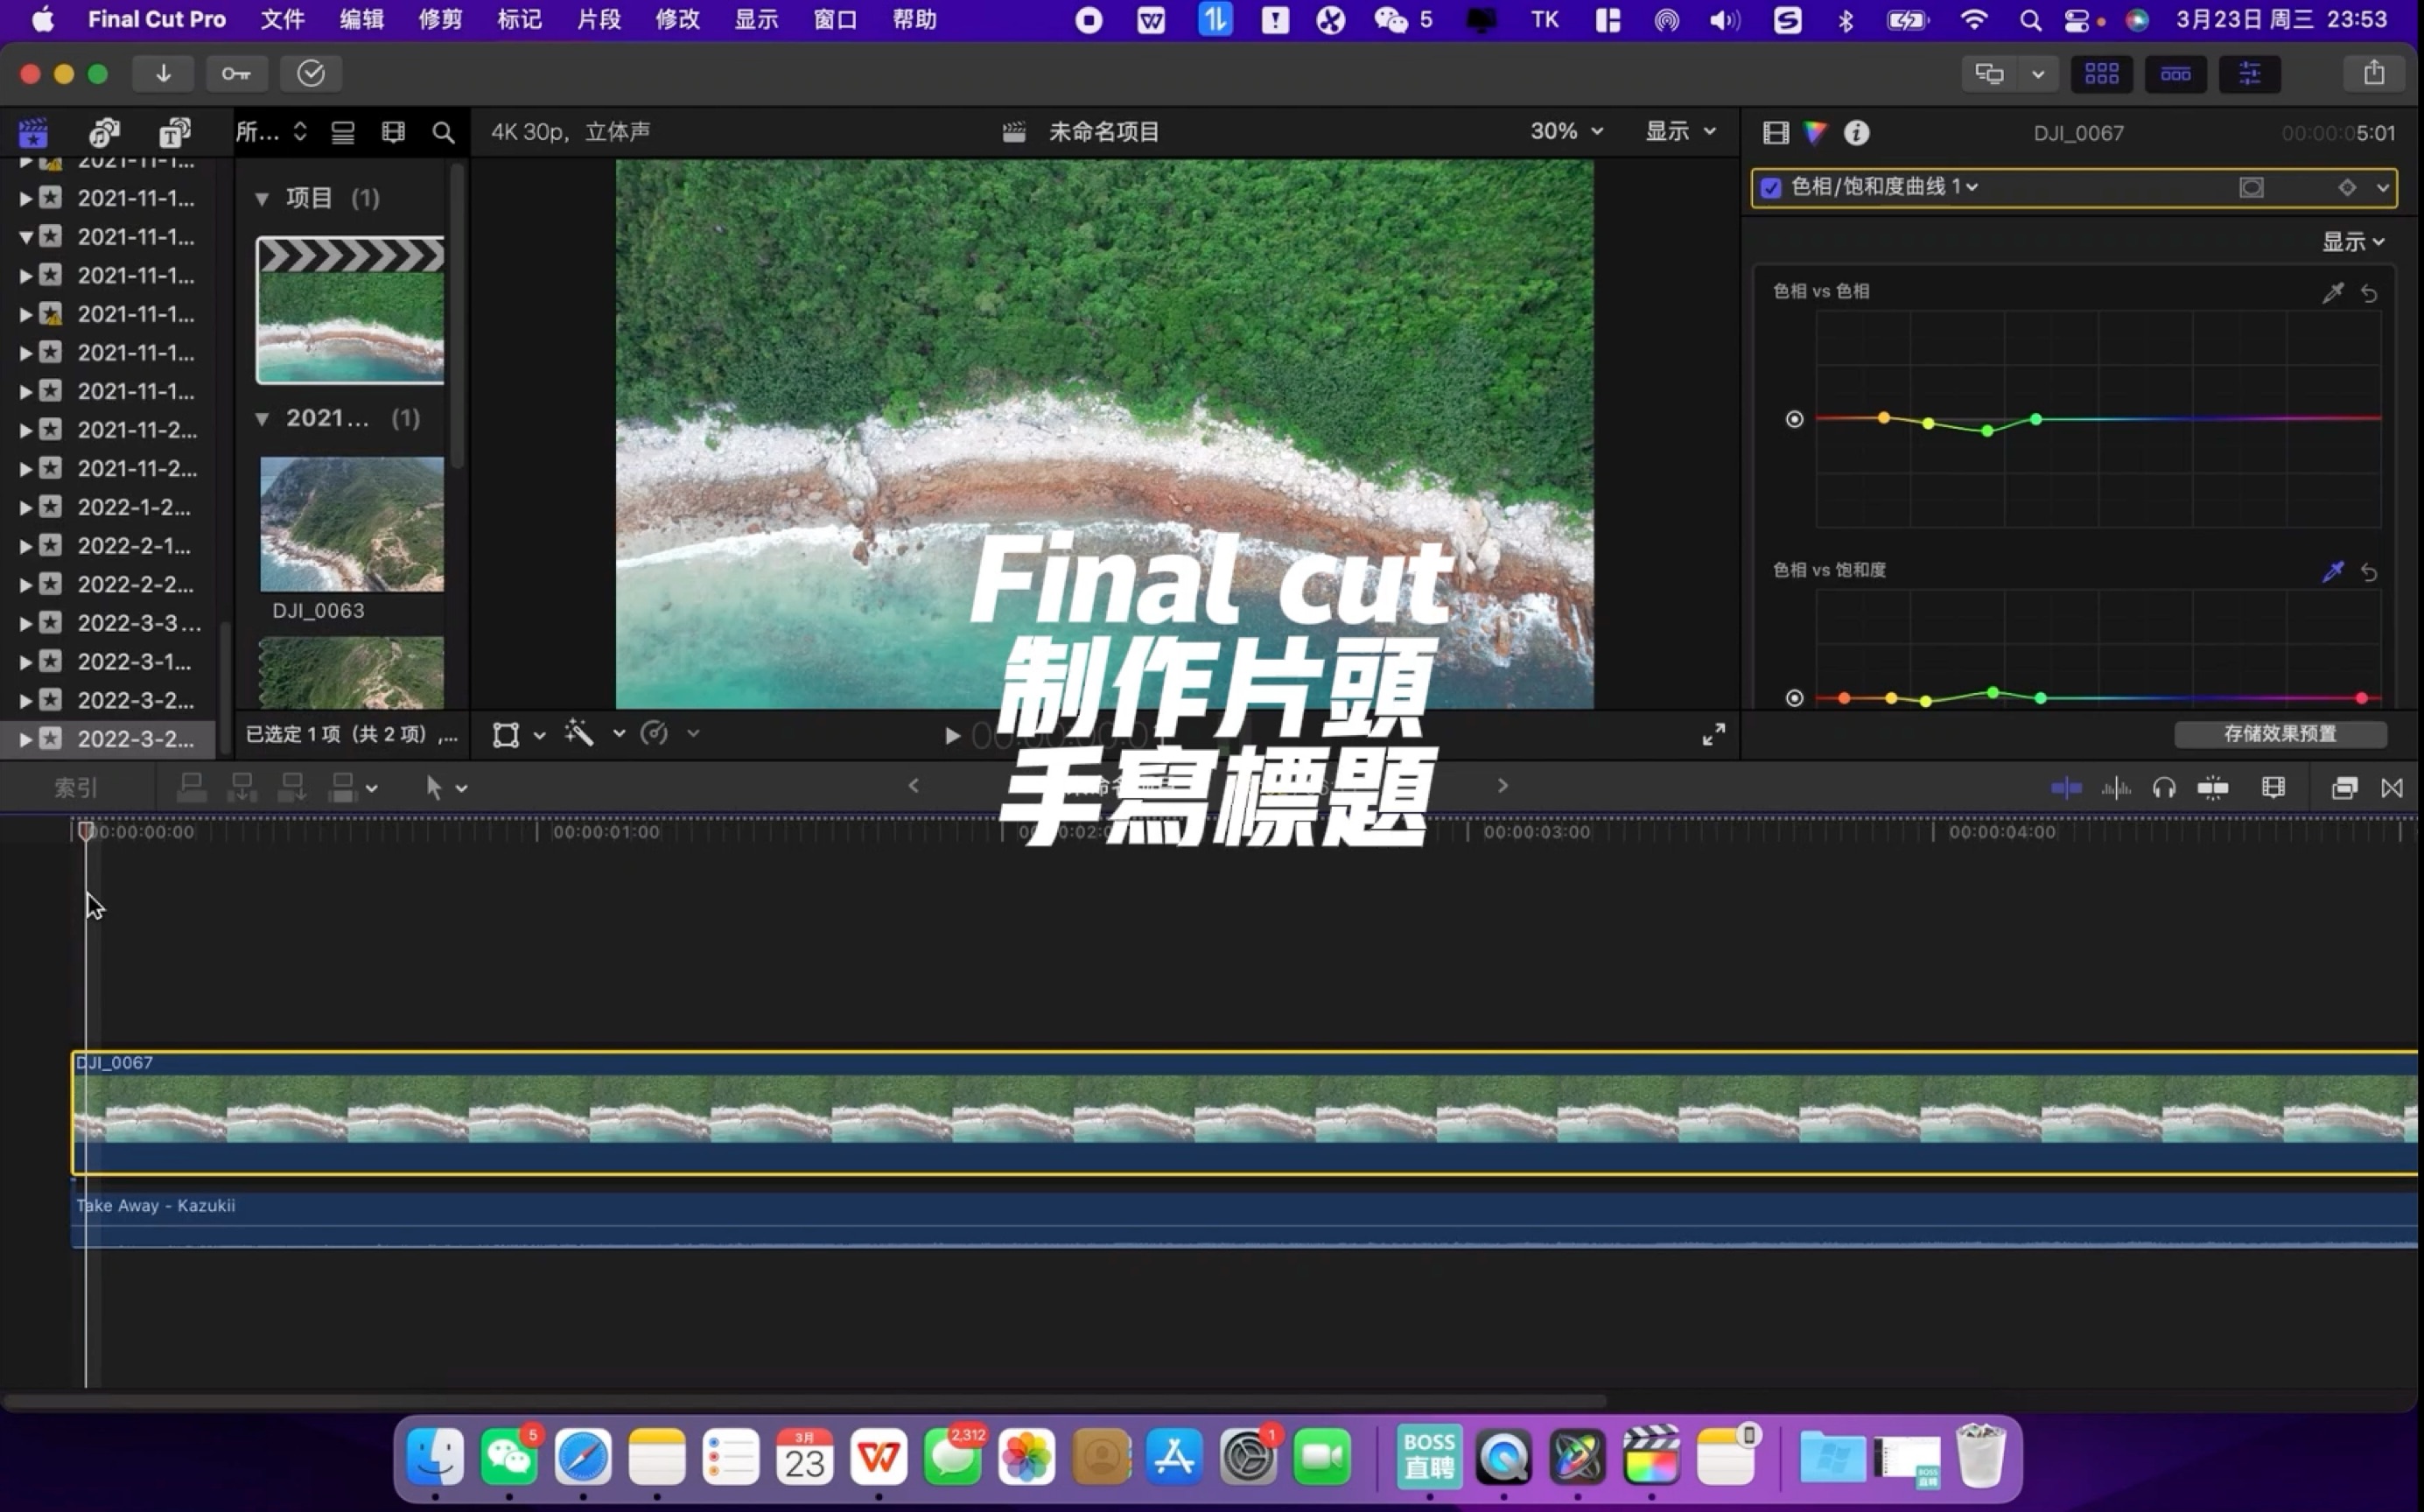2424x1512 pixels.
Task: Click DJI_0063 thumbnail in browser
Action: coord(348,522)
